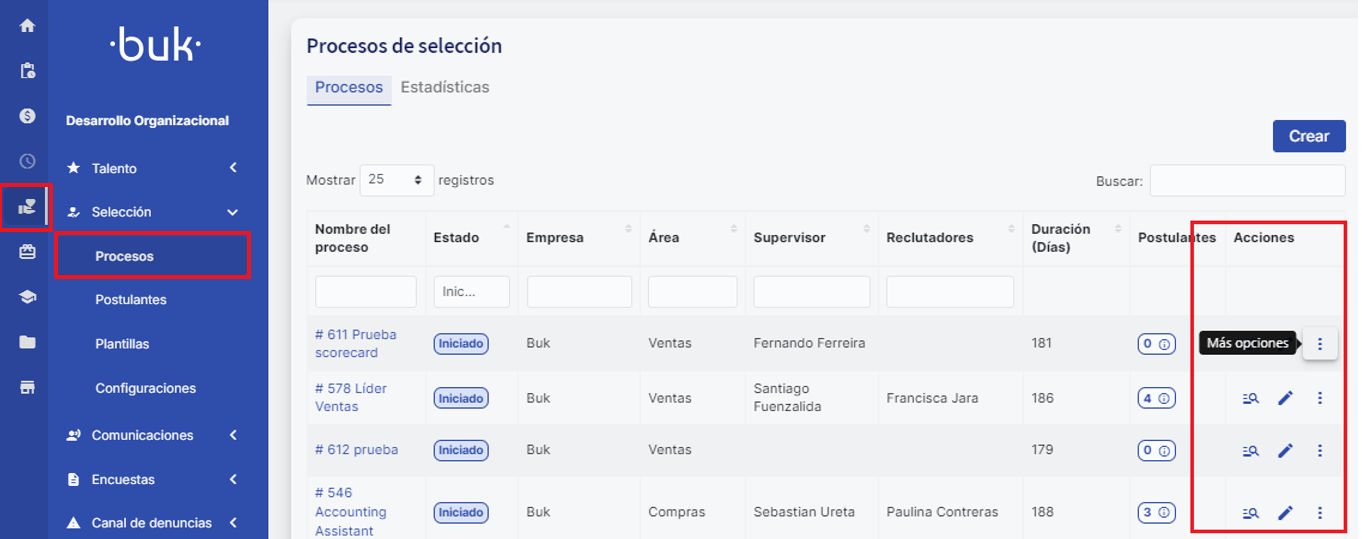Switch to the Estadísticas tab
Image resolution: width=1362 pixels, height=539 pixels.
point(445,87)
